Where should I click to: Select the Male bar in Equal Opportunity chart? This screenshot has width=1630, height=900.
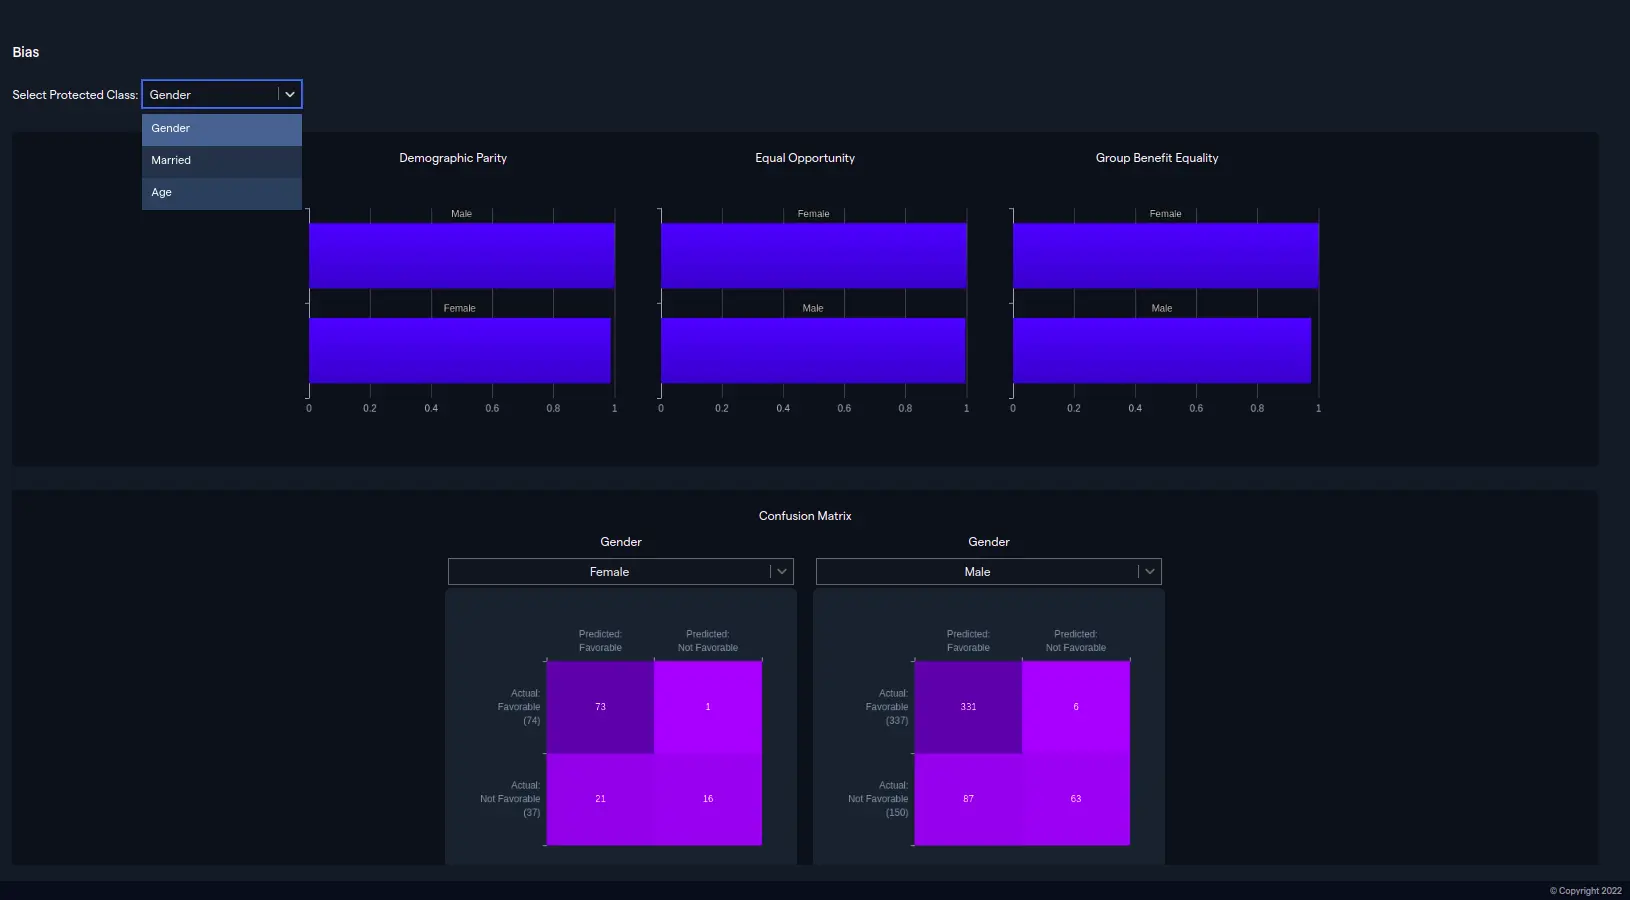click(x=812, y=350)
